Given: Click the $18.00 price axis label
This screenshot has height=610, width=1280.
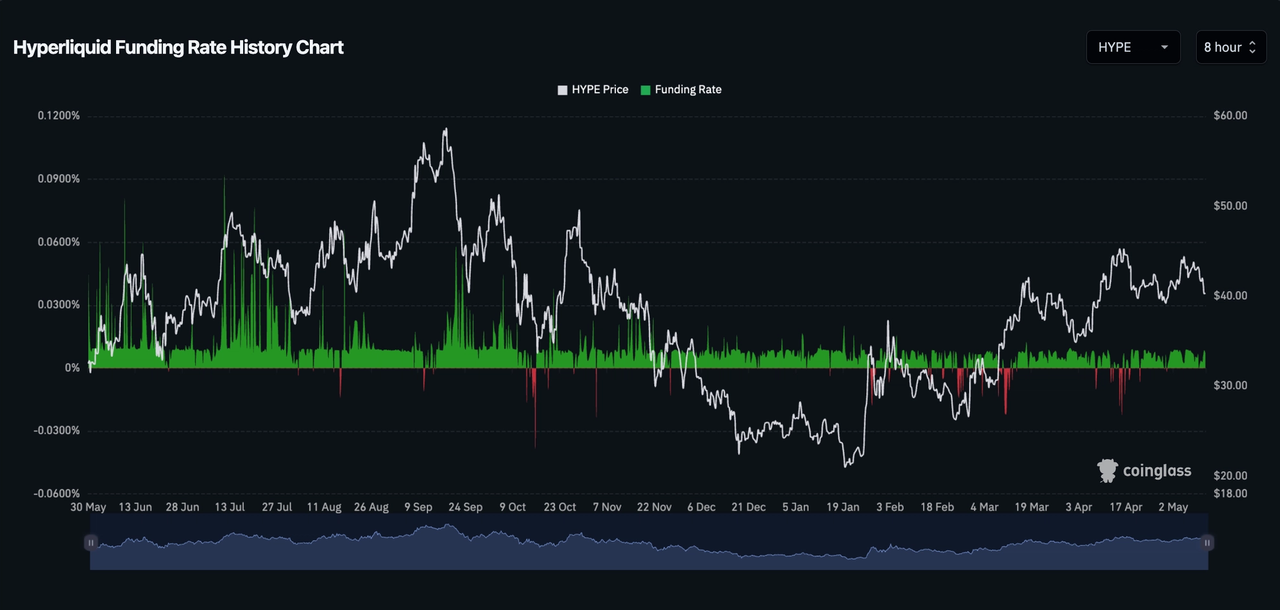Looking at the screenshot, I should pyautogui.click(x=1229, y=494).
